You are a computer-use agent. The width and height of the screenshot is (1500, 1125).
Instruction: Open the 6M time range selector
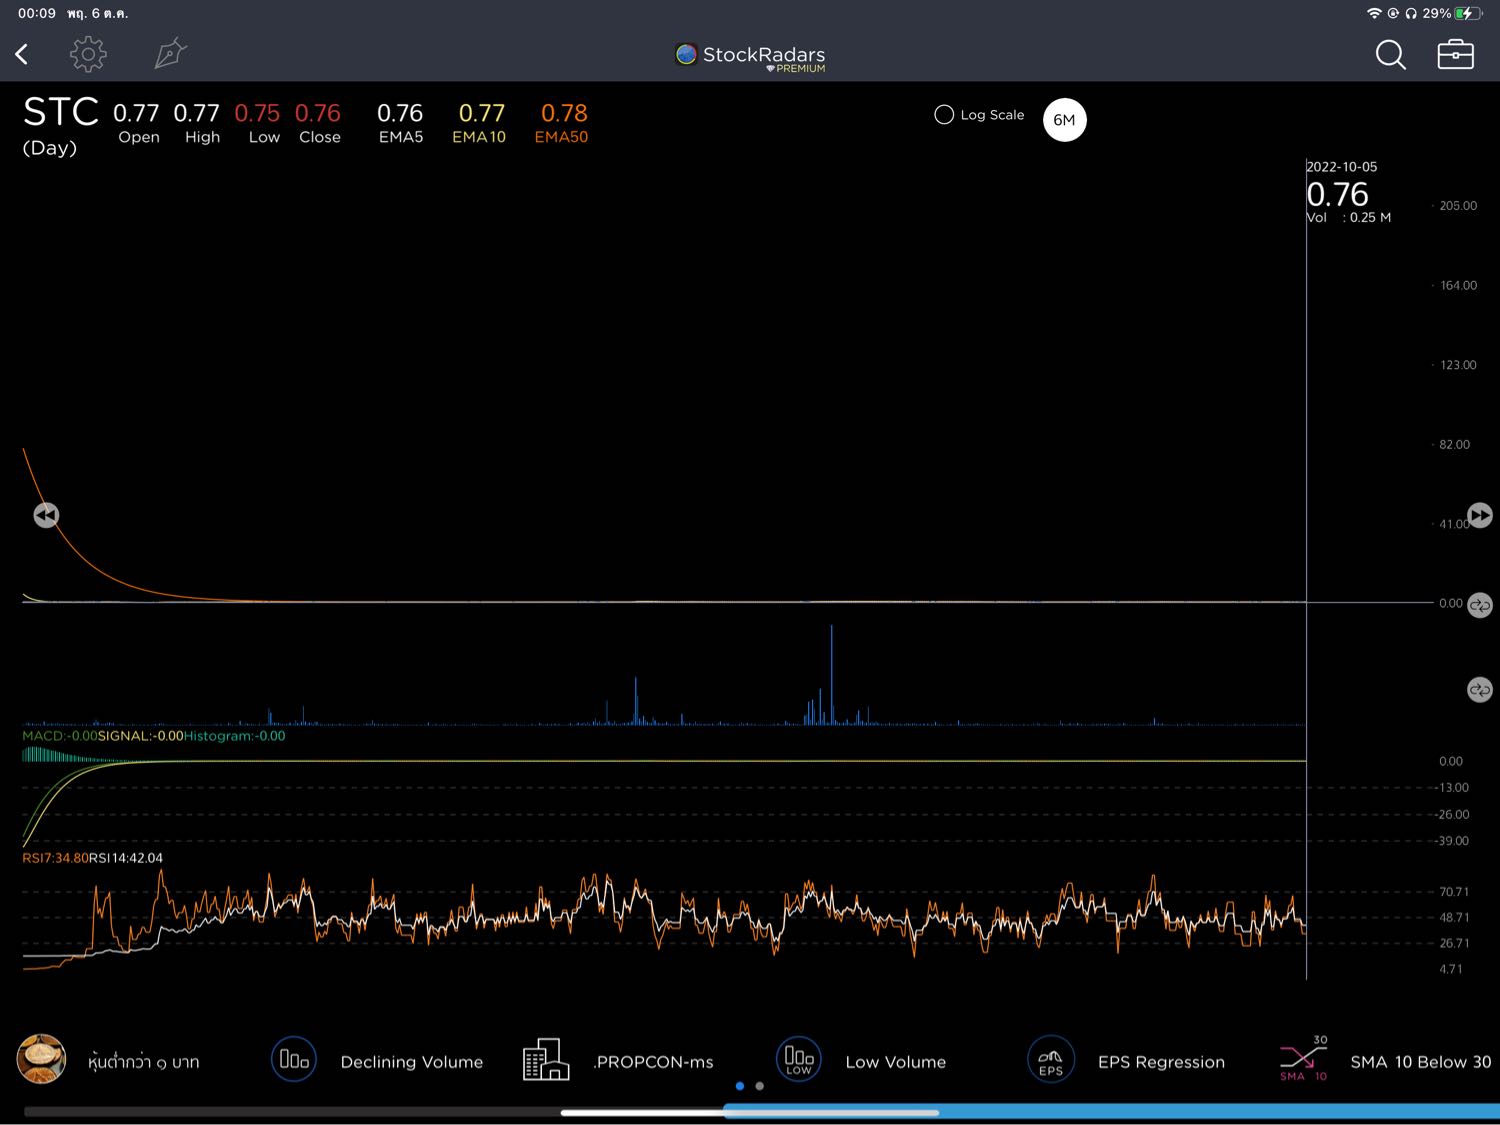click(x=1064, y=120)
